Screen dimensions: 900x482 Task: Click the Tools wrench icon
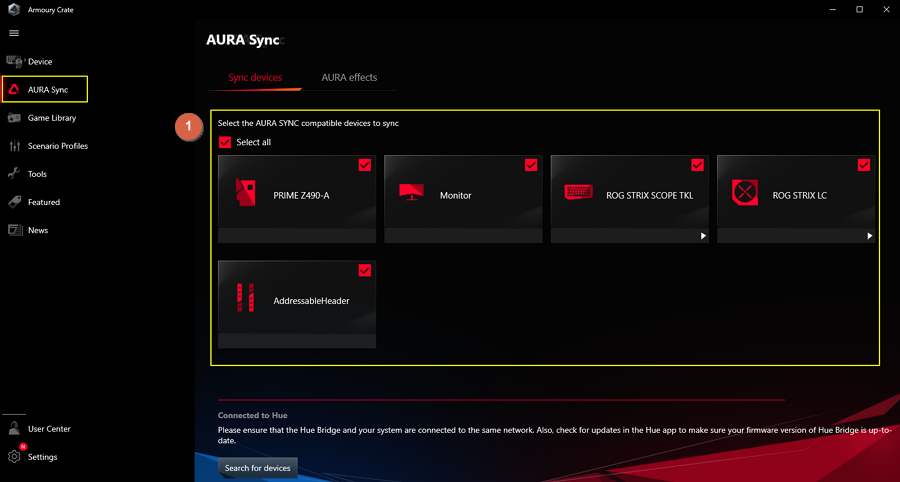tap(14, 174)
